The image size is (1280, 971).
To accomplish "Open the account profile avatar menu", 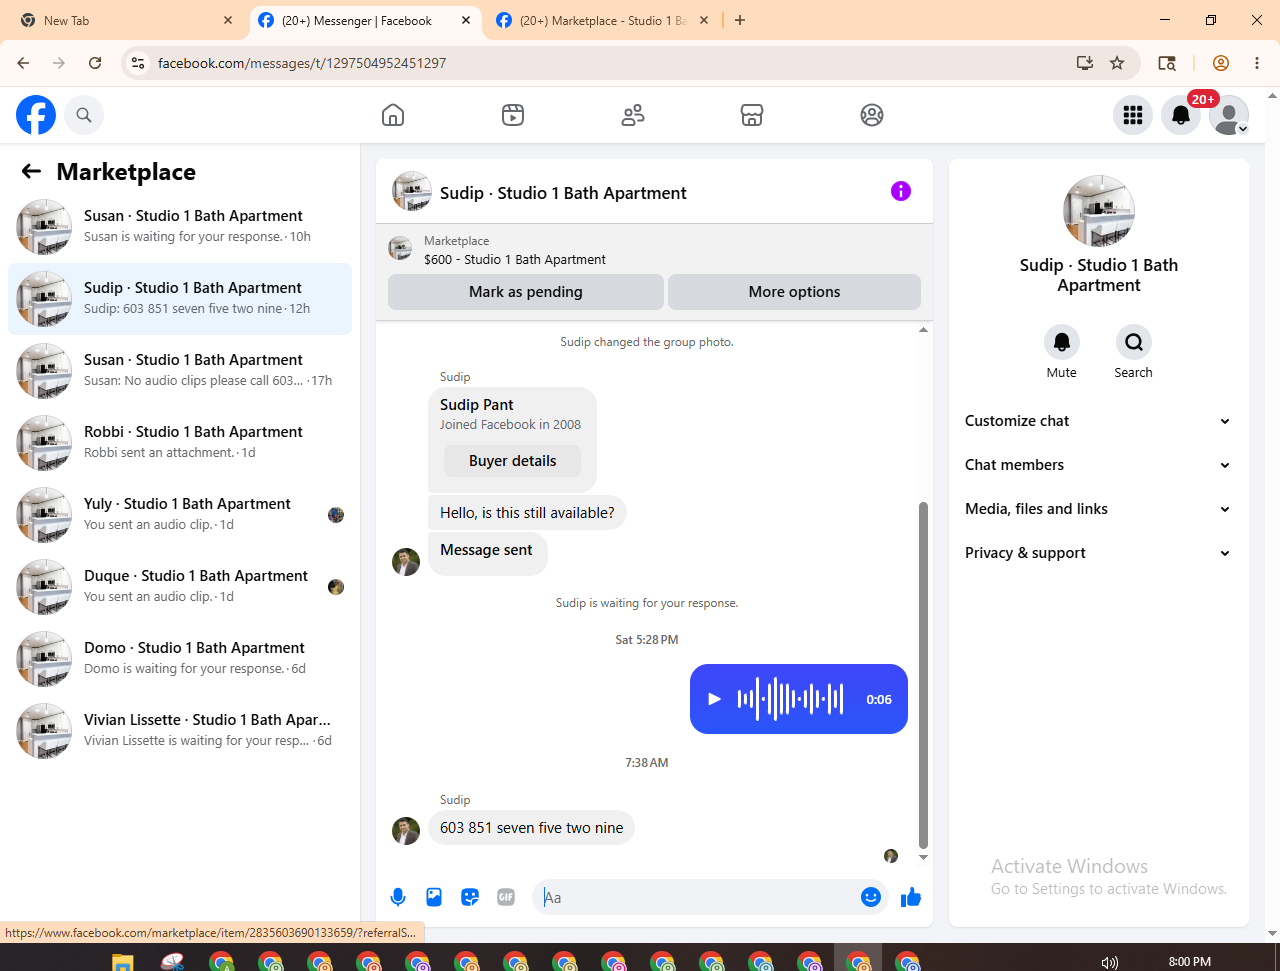I will (1229, 115).
